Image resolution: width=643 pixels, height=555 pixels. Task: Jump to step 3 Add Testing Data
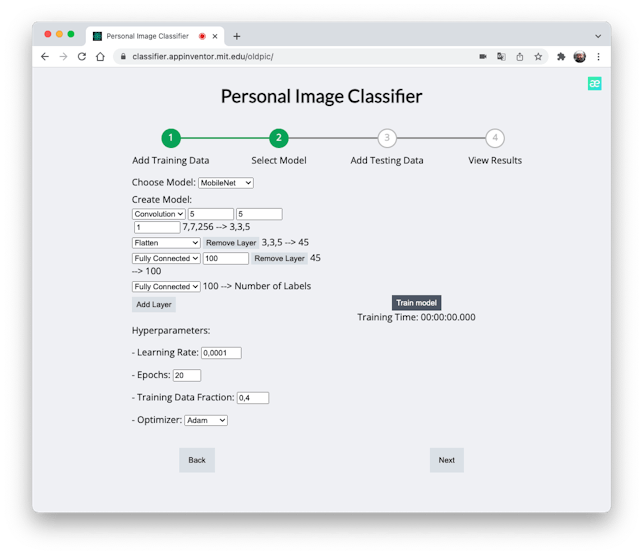386,138
